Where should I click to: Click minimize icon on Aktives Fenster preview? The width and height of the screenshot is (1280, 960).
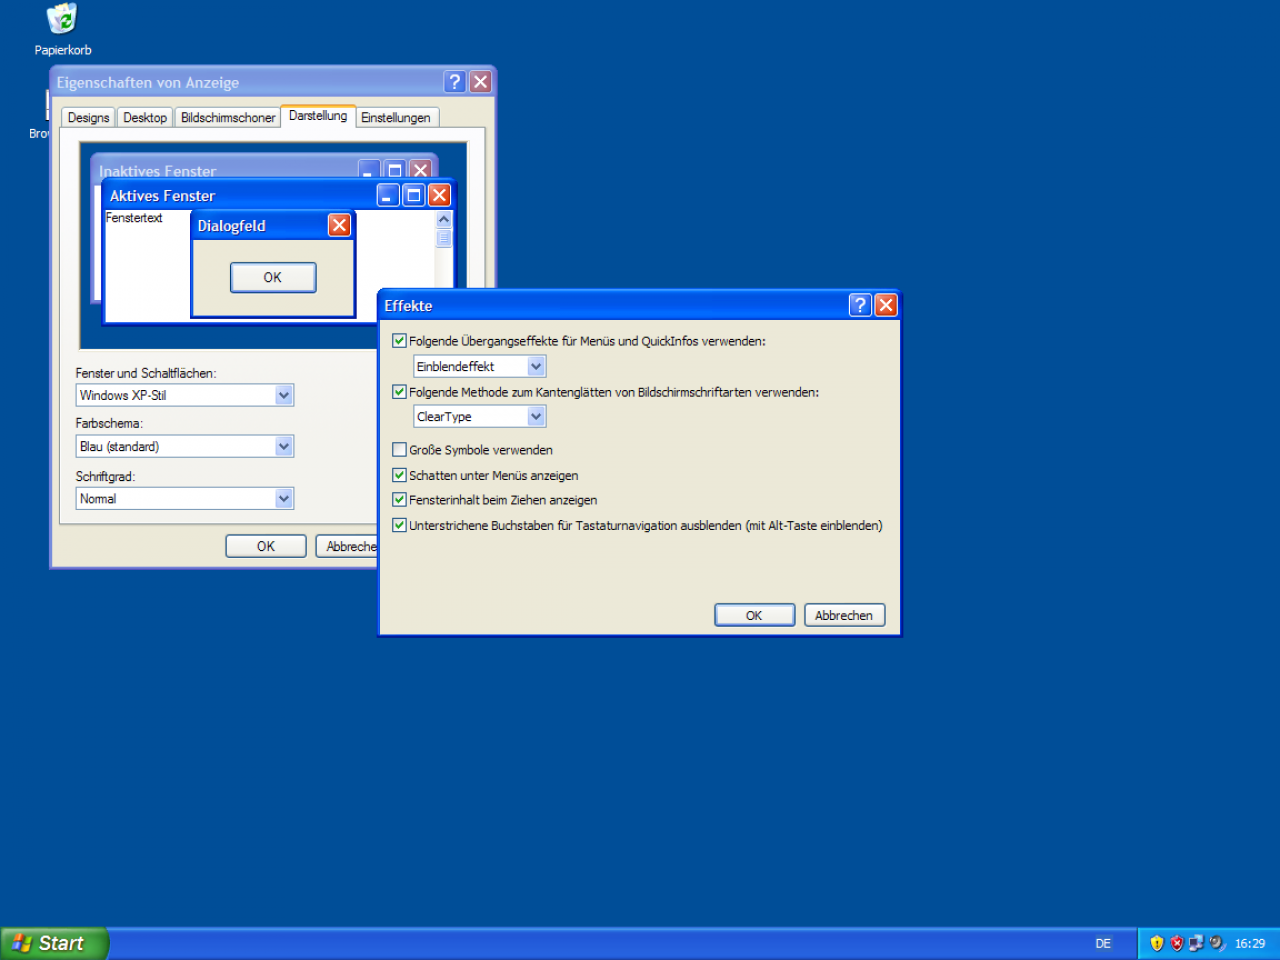coord(388,195)
